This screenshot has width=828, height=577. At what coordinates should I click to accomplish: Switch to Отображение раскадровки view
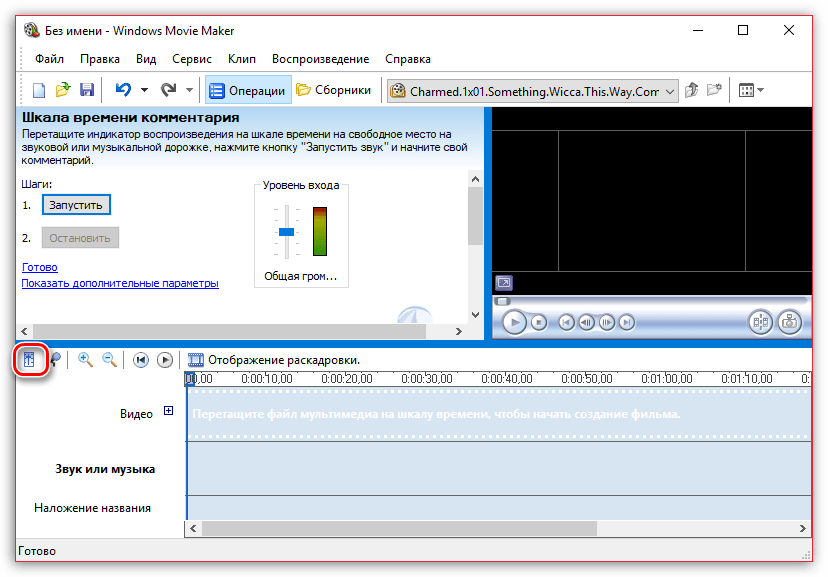(x=274, y=360)
